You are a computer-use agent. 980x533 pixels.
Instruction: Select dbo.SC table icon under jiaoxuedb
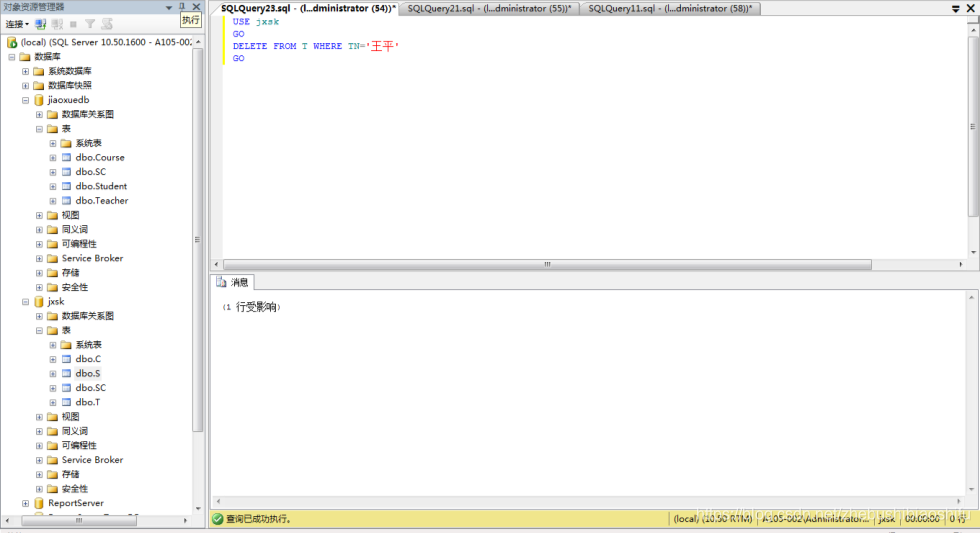tap(66, 172)
